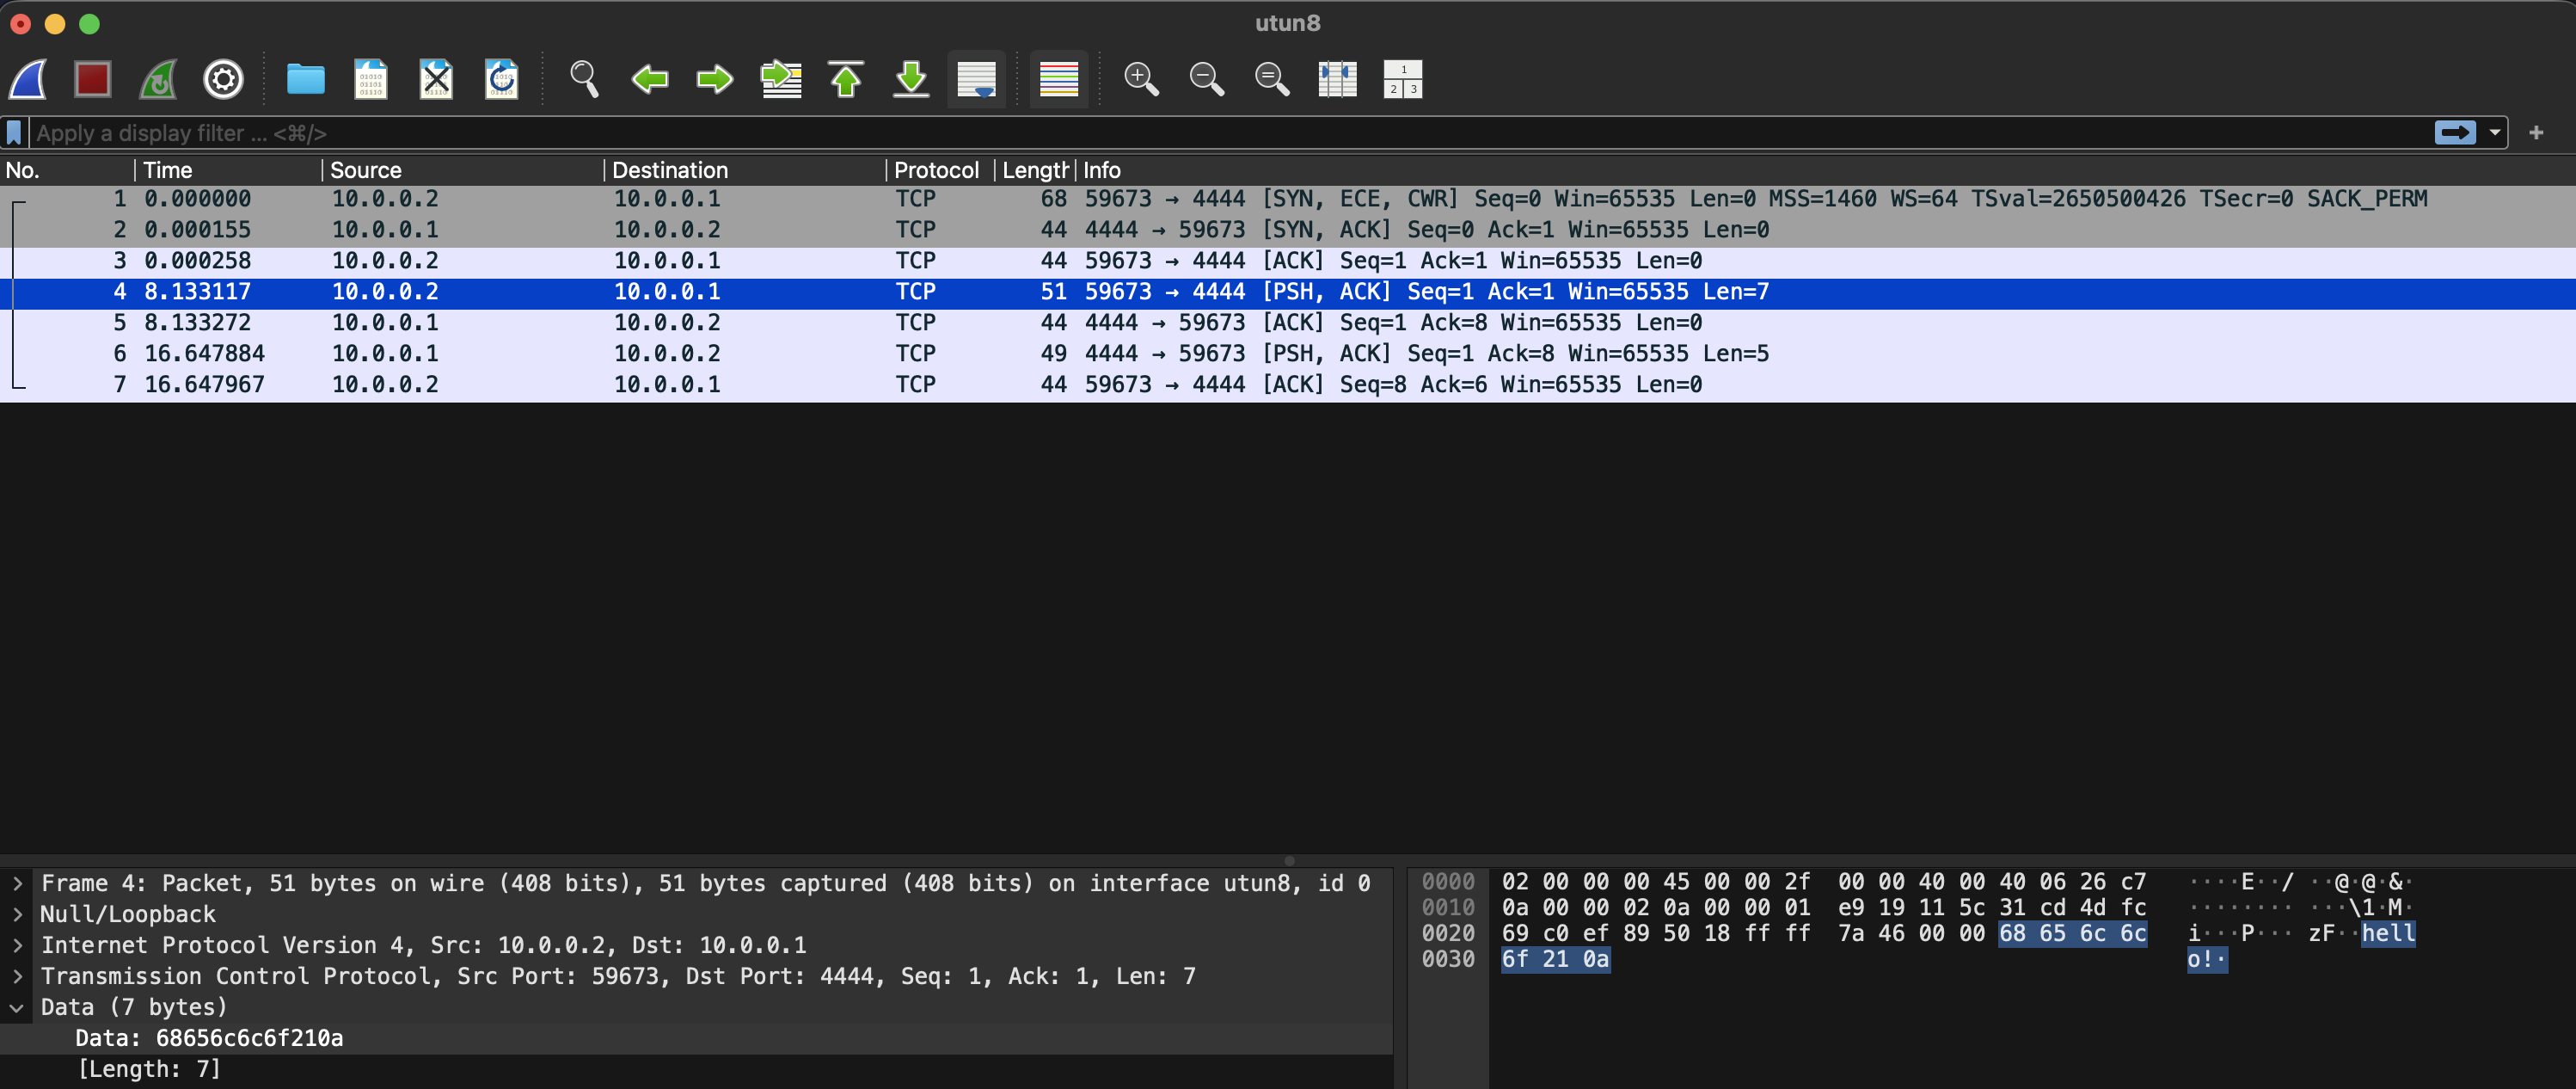This screenshot has width=2576, height=1089.
Task: Expand Internet Protocol Version 4 section
Action: click(x=17, y=945)
